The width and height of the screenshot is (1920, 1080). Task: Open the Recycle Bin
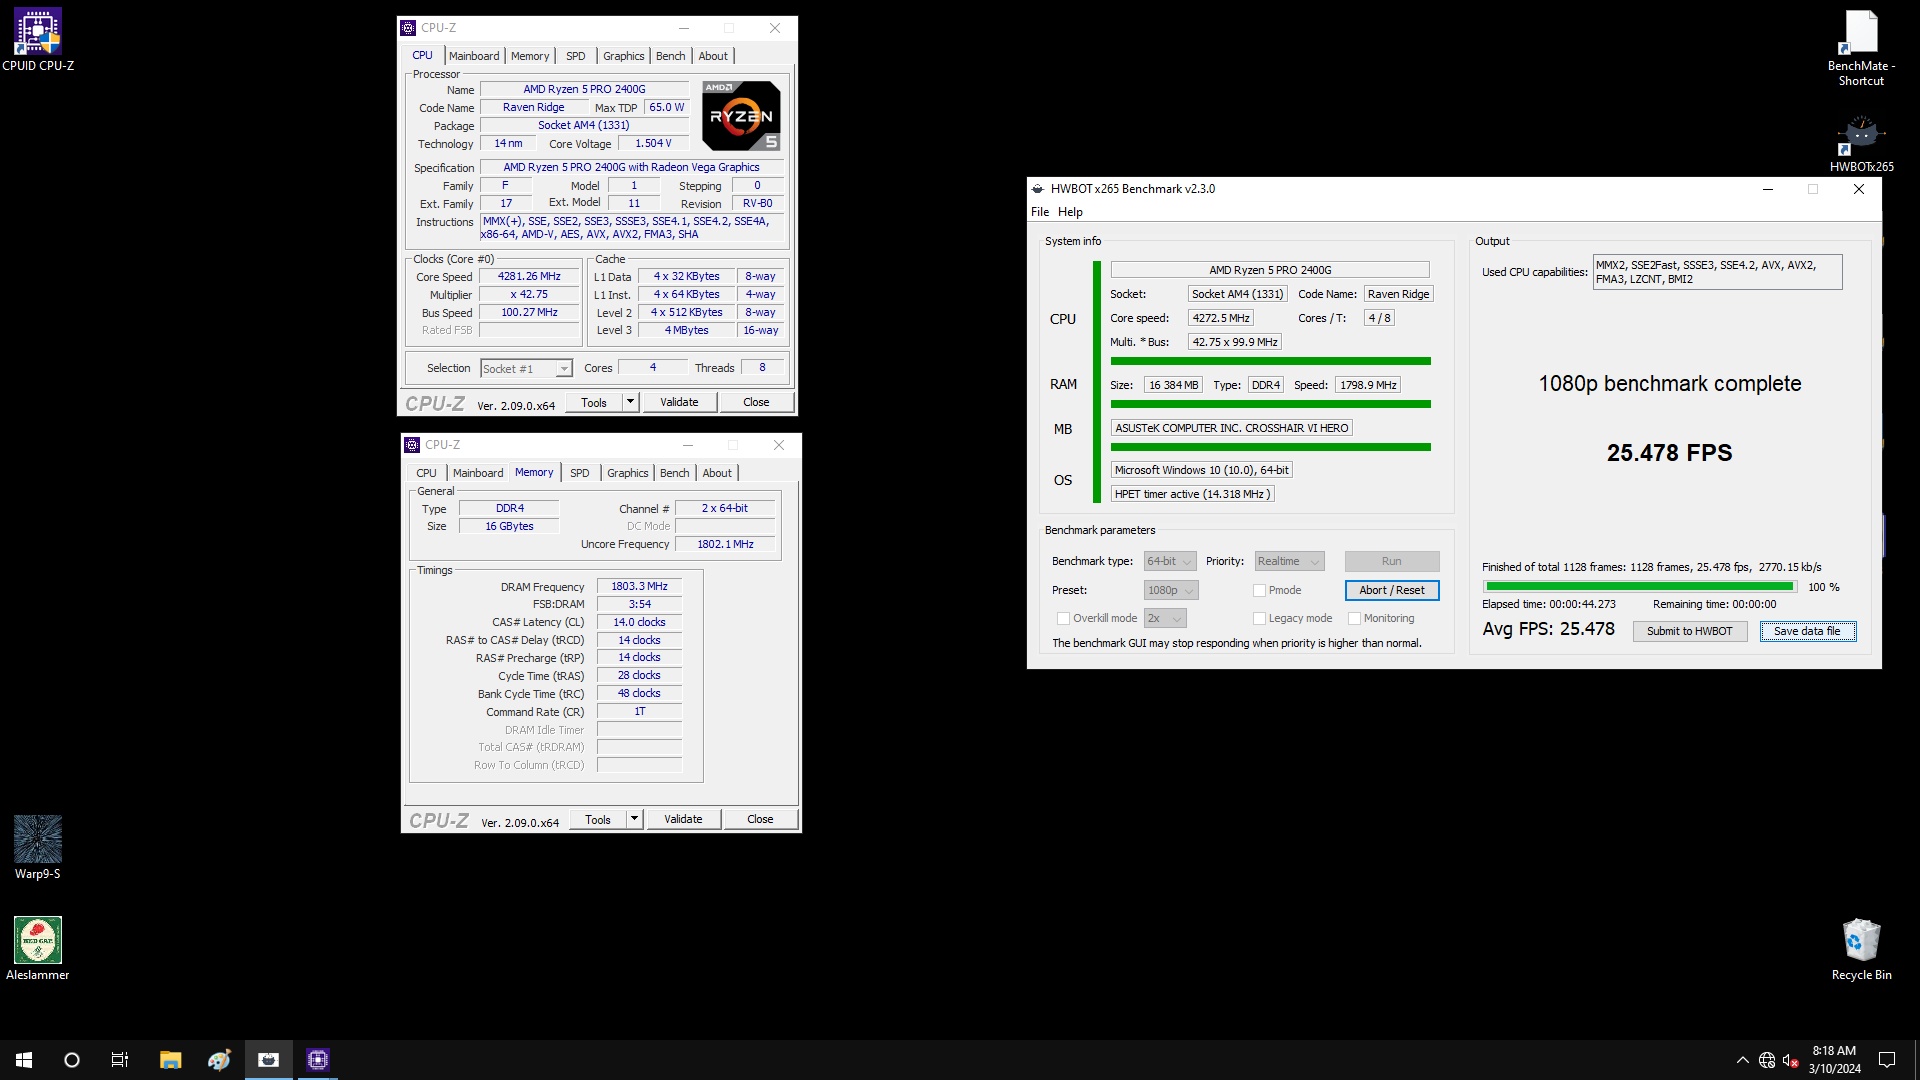click(x=1861, y=949)
